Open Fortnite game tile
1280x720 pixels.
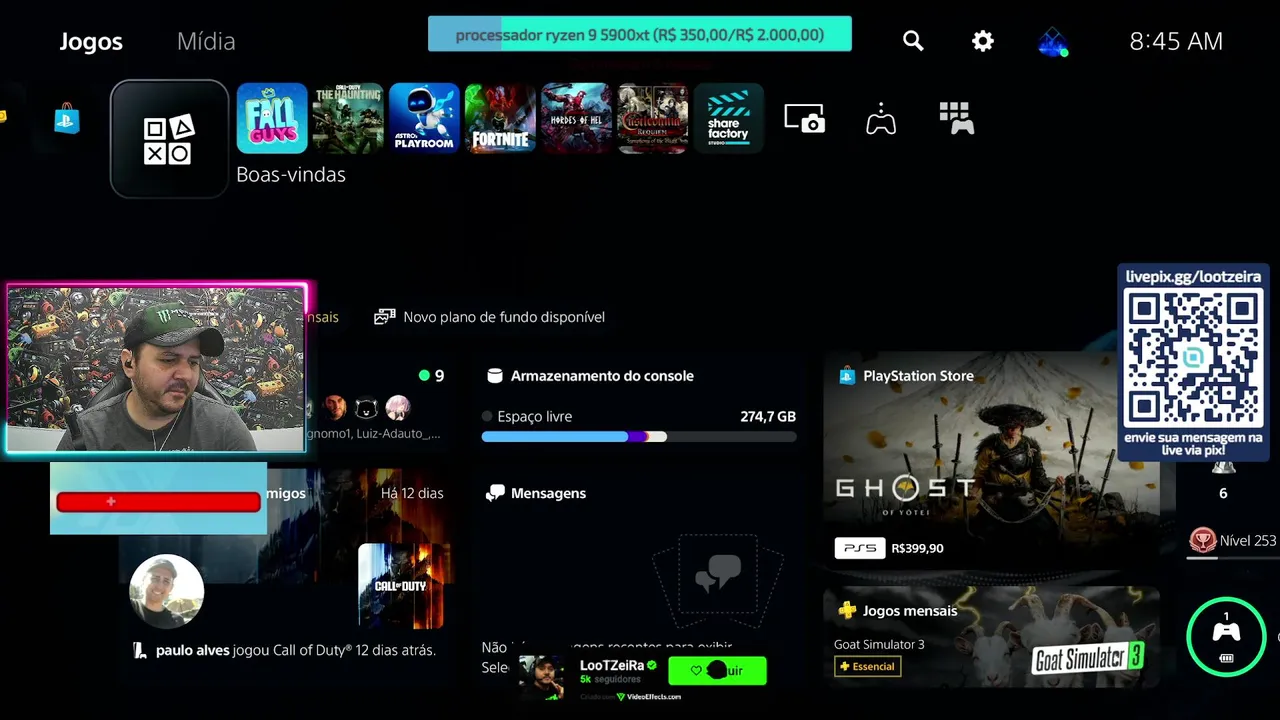(x=500, y=118)
